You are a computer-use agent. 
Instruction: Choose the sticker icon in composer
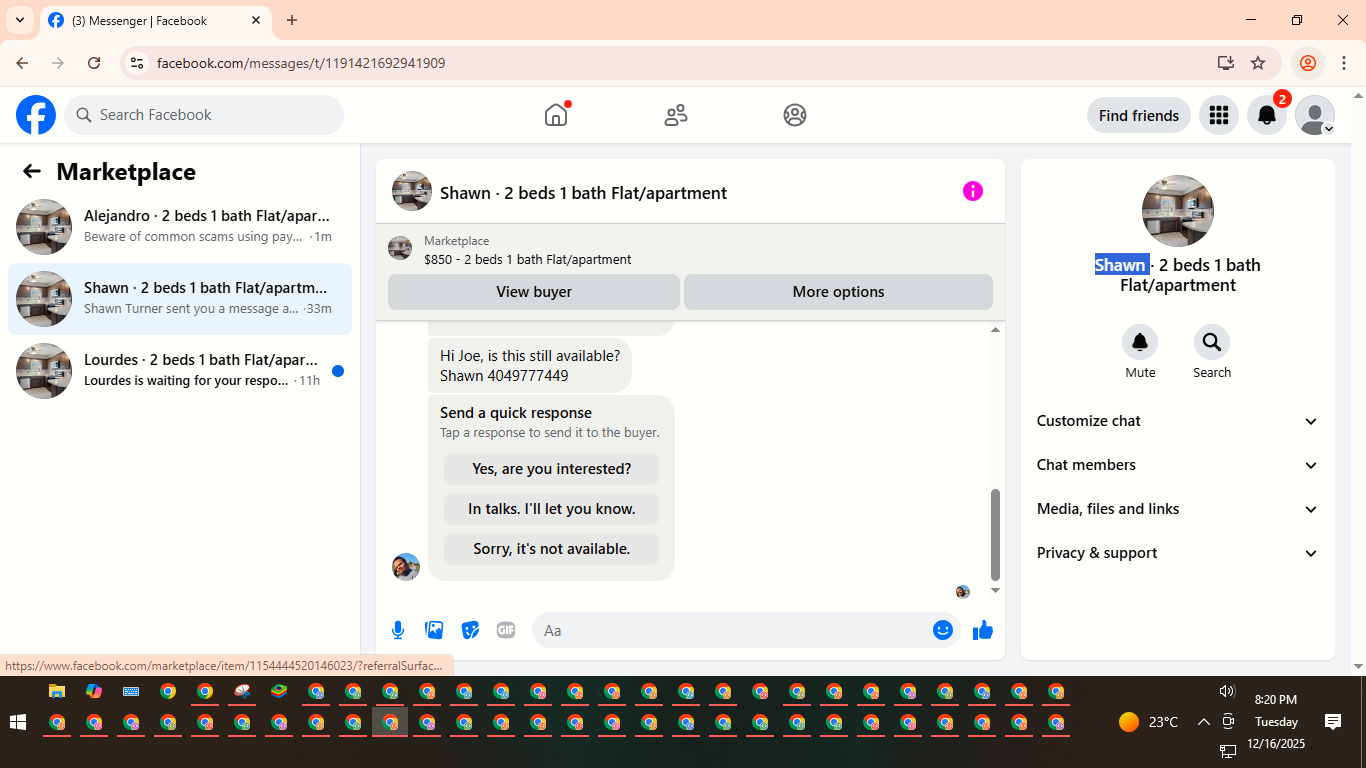470,630
